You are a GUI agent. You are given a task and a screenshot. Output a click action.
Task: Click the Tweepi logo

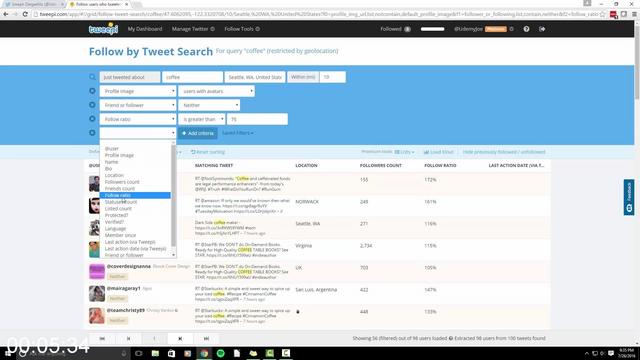pyautogui.click(x=103, y=29)
